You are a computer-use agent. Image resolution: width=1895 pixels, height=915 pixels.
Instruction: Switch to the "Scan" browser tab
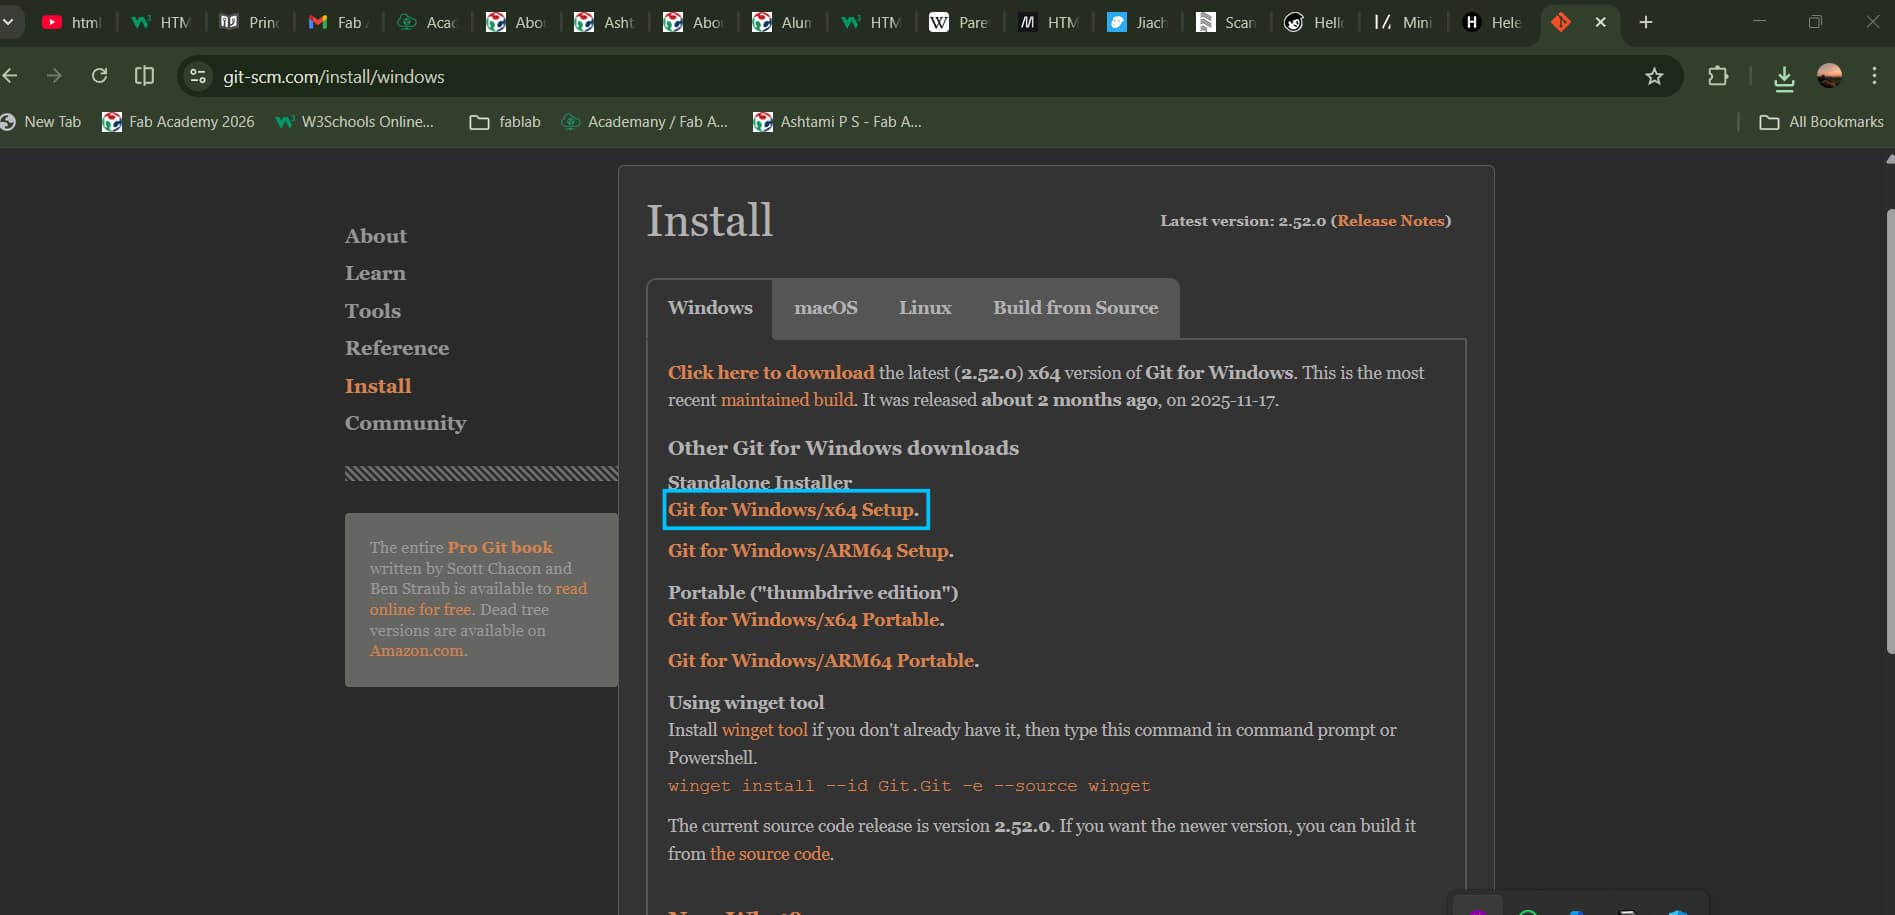[x=1227, y=22]
